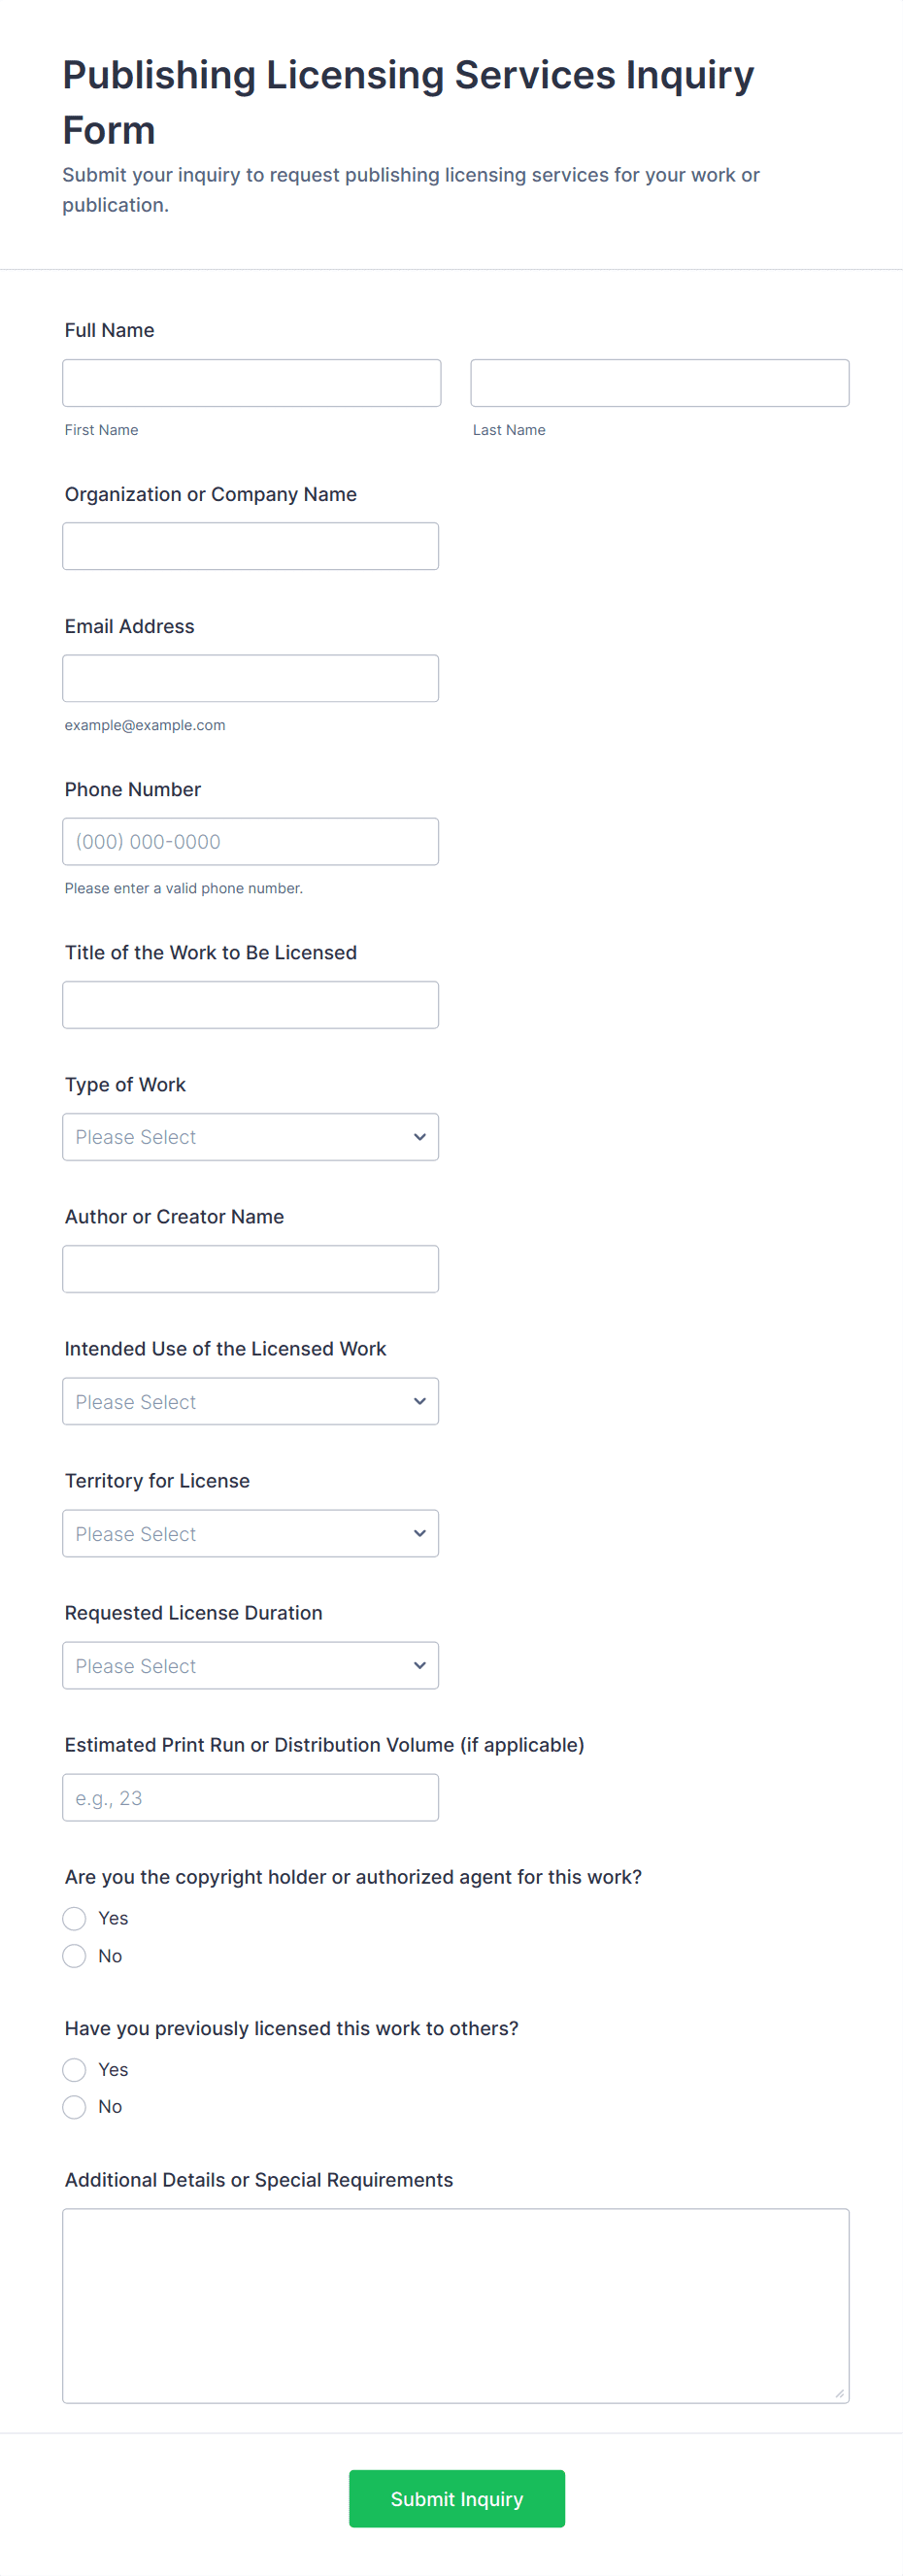Choose Yes for previously licensed question
Image resolution: width=903 pixels, height=2576 pixels.
pos(74,2069)
